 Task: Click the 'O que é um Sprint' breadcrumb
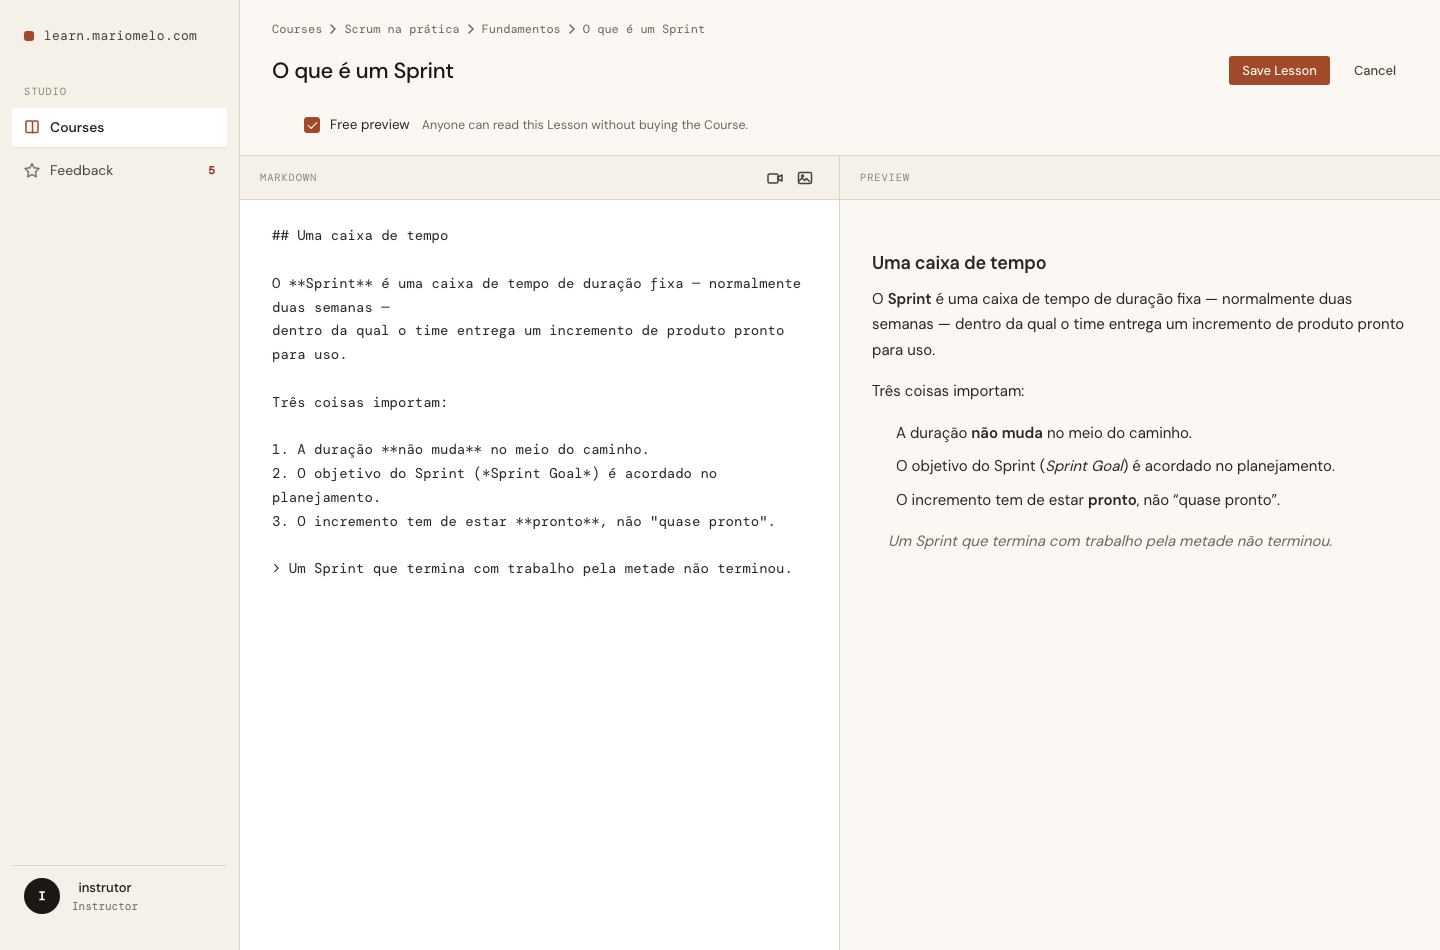[x=644, y=29]
